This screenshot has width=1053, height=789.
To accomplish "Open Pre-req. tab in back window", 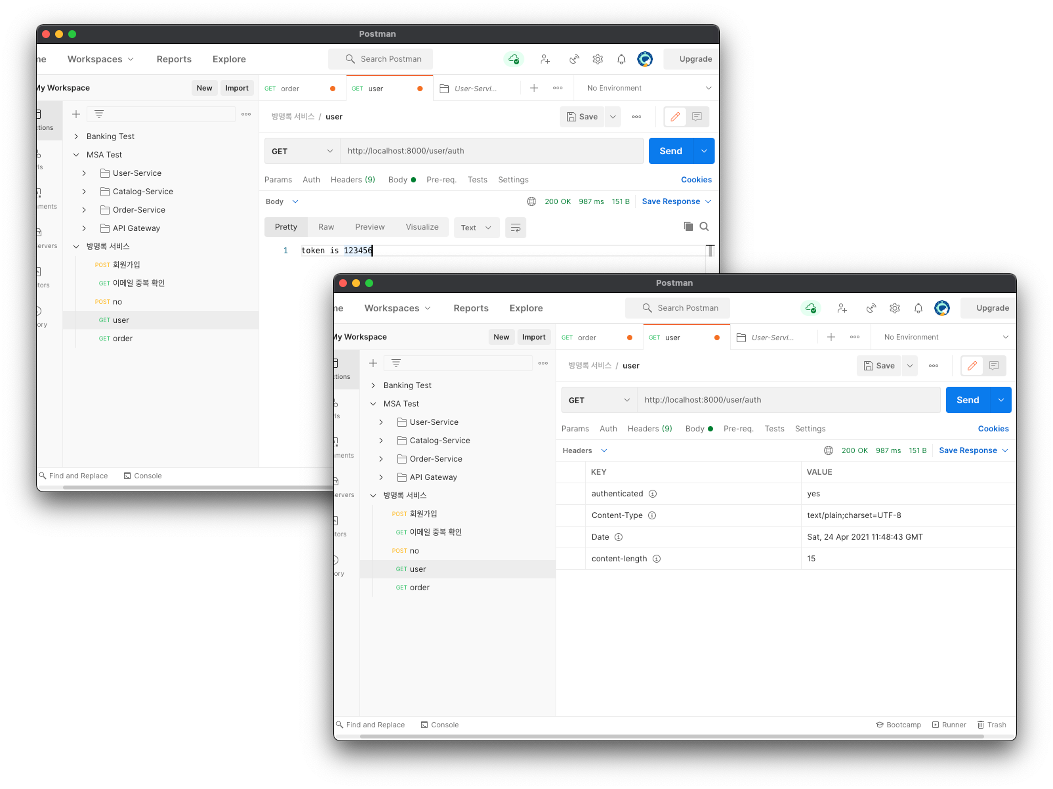I will point(441,180).
